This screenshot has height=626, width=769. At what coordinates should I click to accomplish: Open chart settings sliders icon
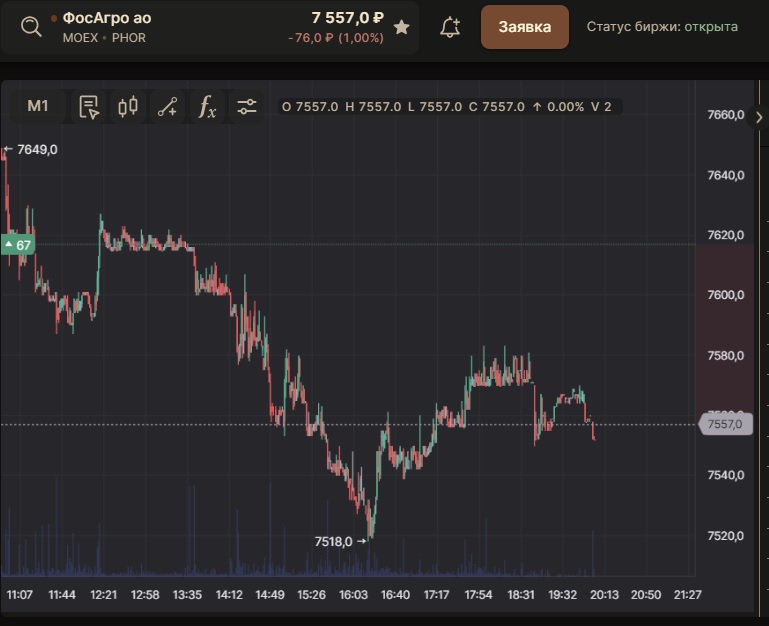[247, 106]
